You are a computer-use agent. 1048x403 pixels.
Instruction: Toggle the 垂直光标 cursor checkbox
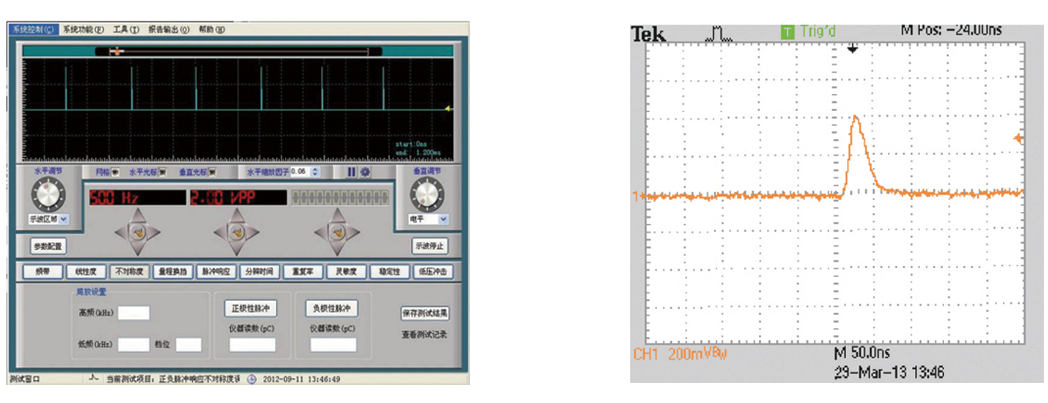click(x=213, y=172)
